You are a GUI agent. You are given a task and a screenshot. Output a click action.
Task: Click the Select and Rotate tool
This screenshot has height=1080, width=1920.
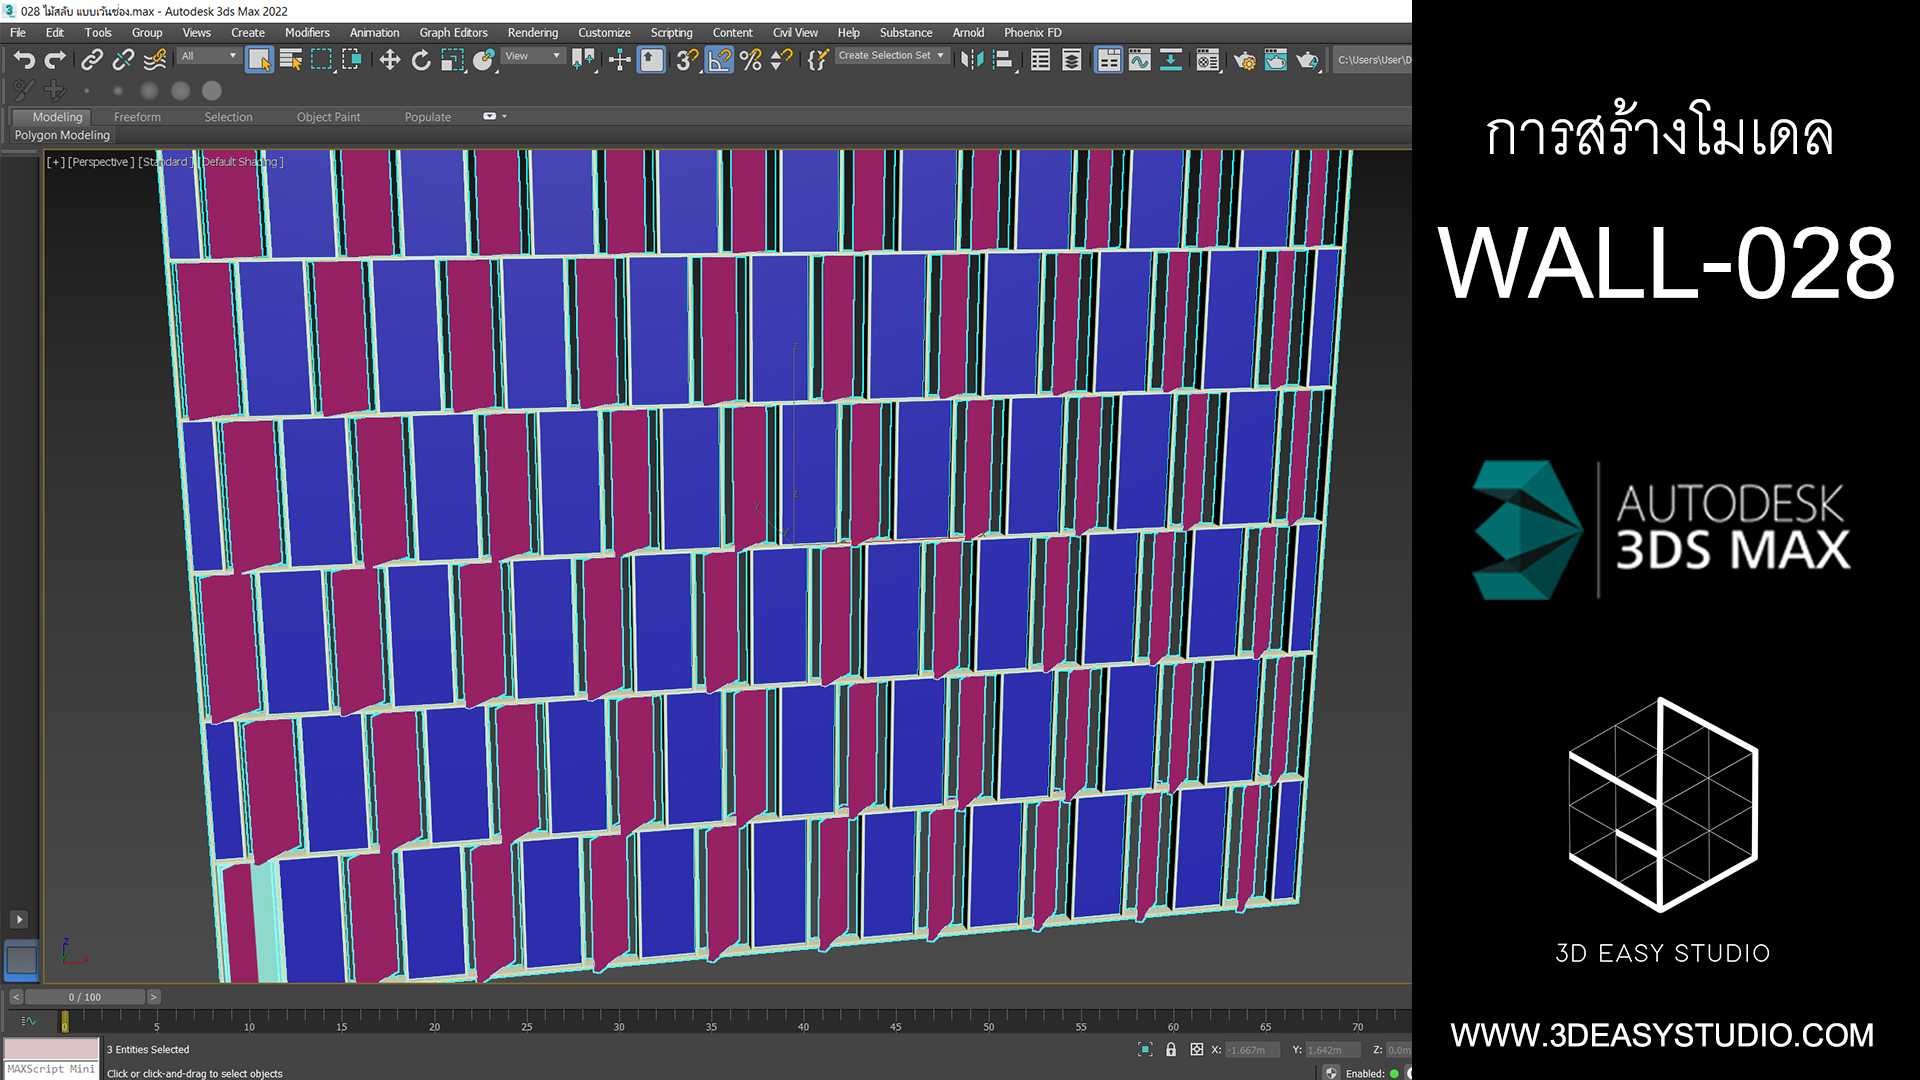[x=421, y=60]
